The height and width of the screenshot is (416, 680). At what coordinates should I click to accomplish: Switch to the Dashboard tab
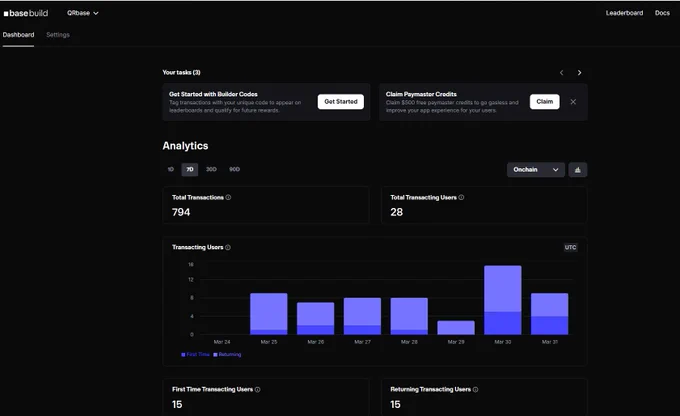18,35
